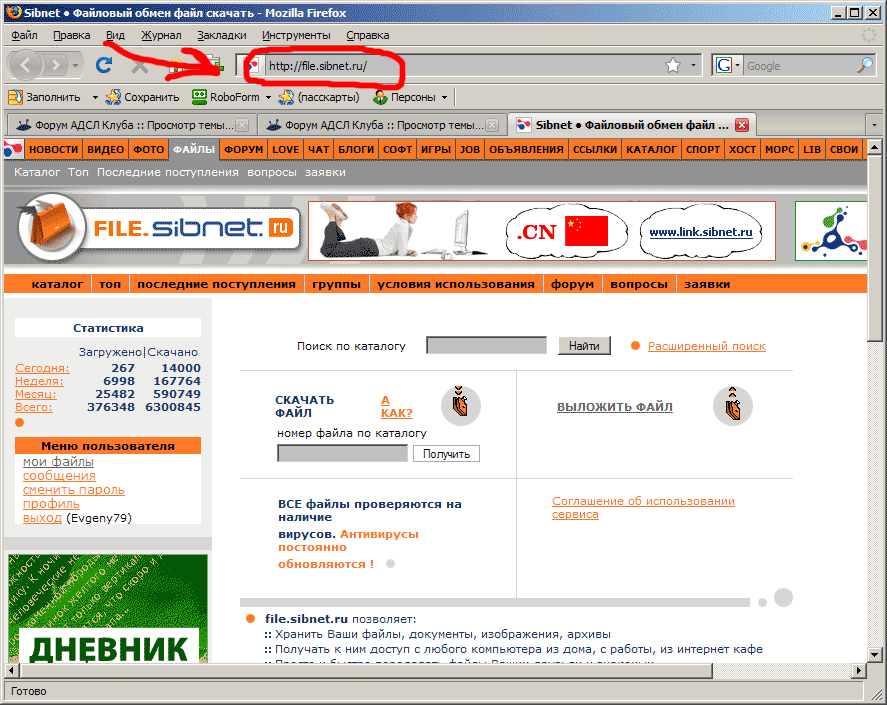Open the НОВОСТИ site section
Viewport: 887px width, 705px height.
click(x=54, y=149)
